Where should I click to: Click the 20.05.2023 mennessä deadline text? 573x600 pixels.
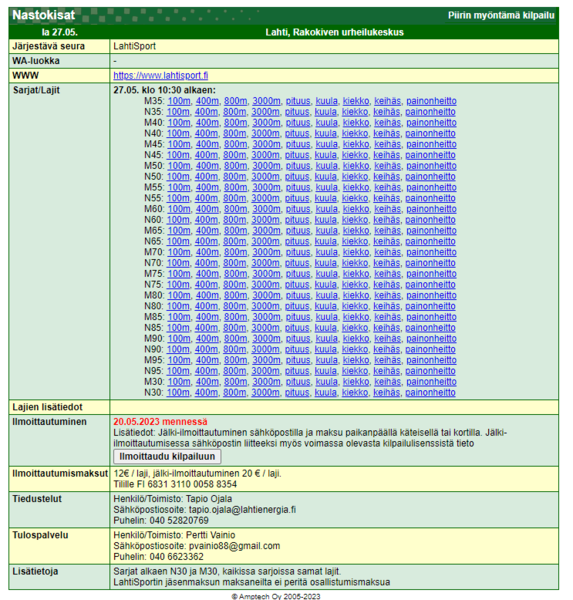click(160, 422)
